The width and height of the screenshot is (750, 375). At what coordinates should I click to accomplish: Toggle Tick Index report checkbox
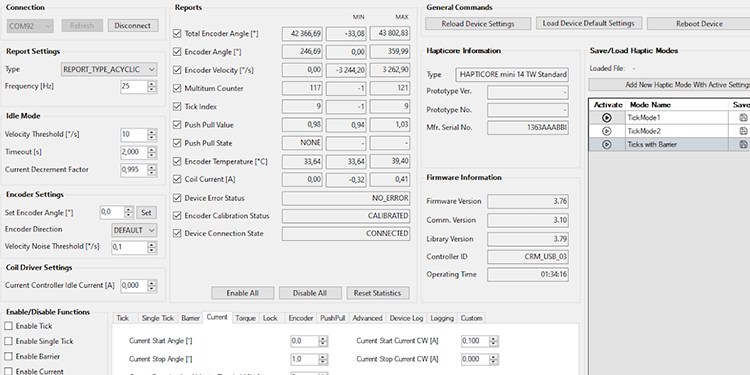[x=177, y=106]
